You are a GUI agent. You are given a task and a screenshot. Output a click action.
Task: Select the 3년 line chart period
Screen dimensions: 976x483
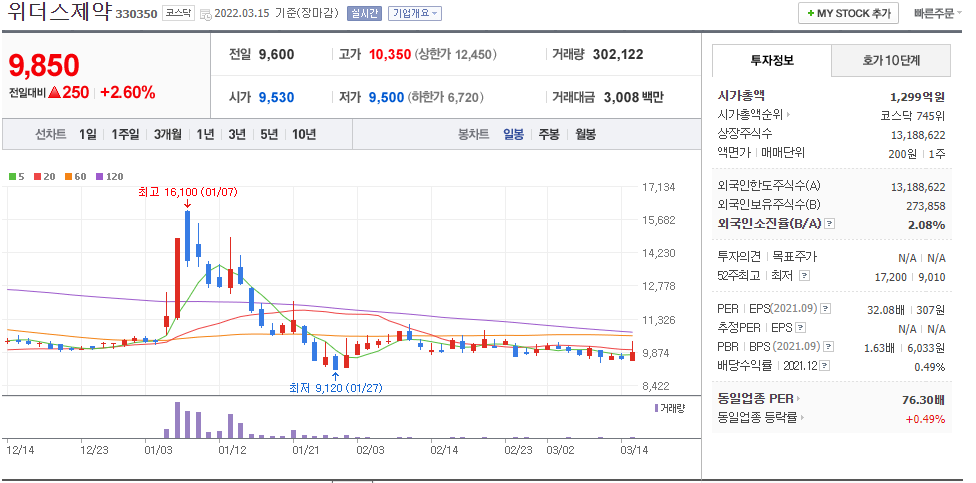[237, 134]
